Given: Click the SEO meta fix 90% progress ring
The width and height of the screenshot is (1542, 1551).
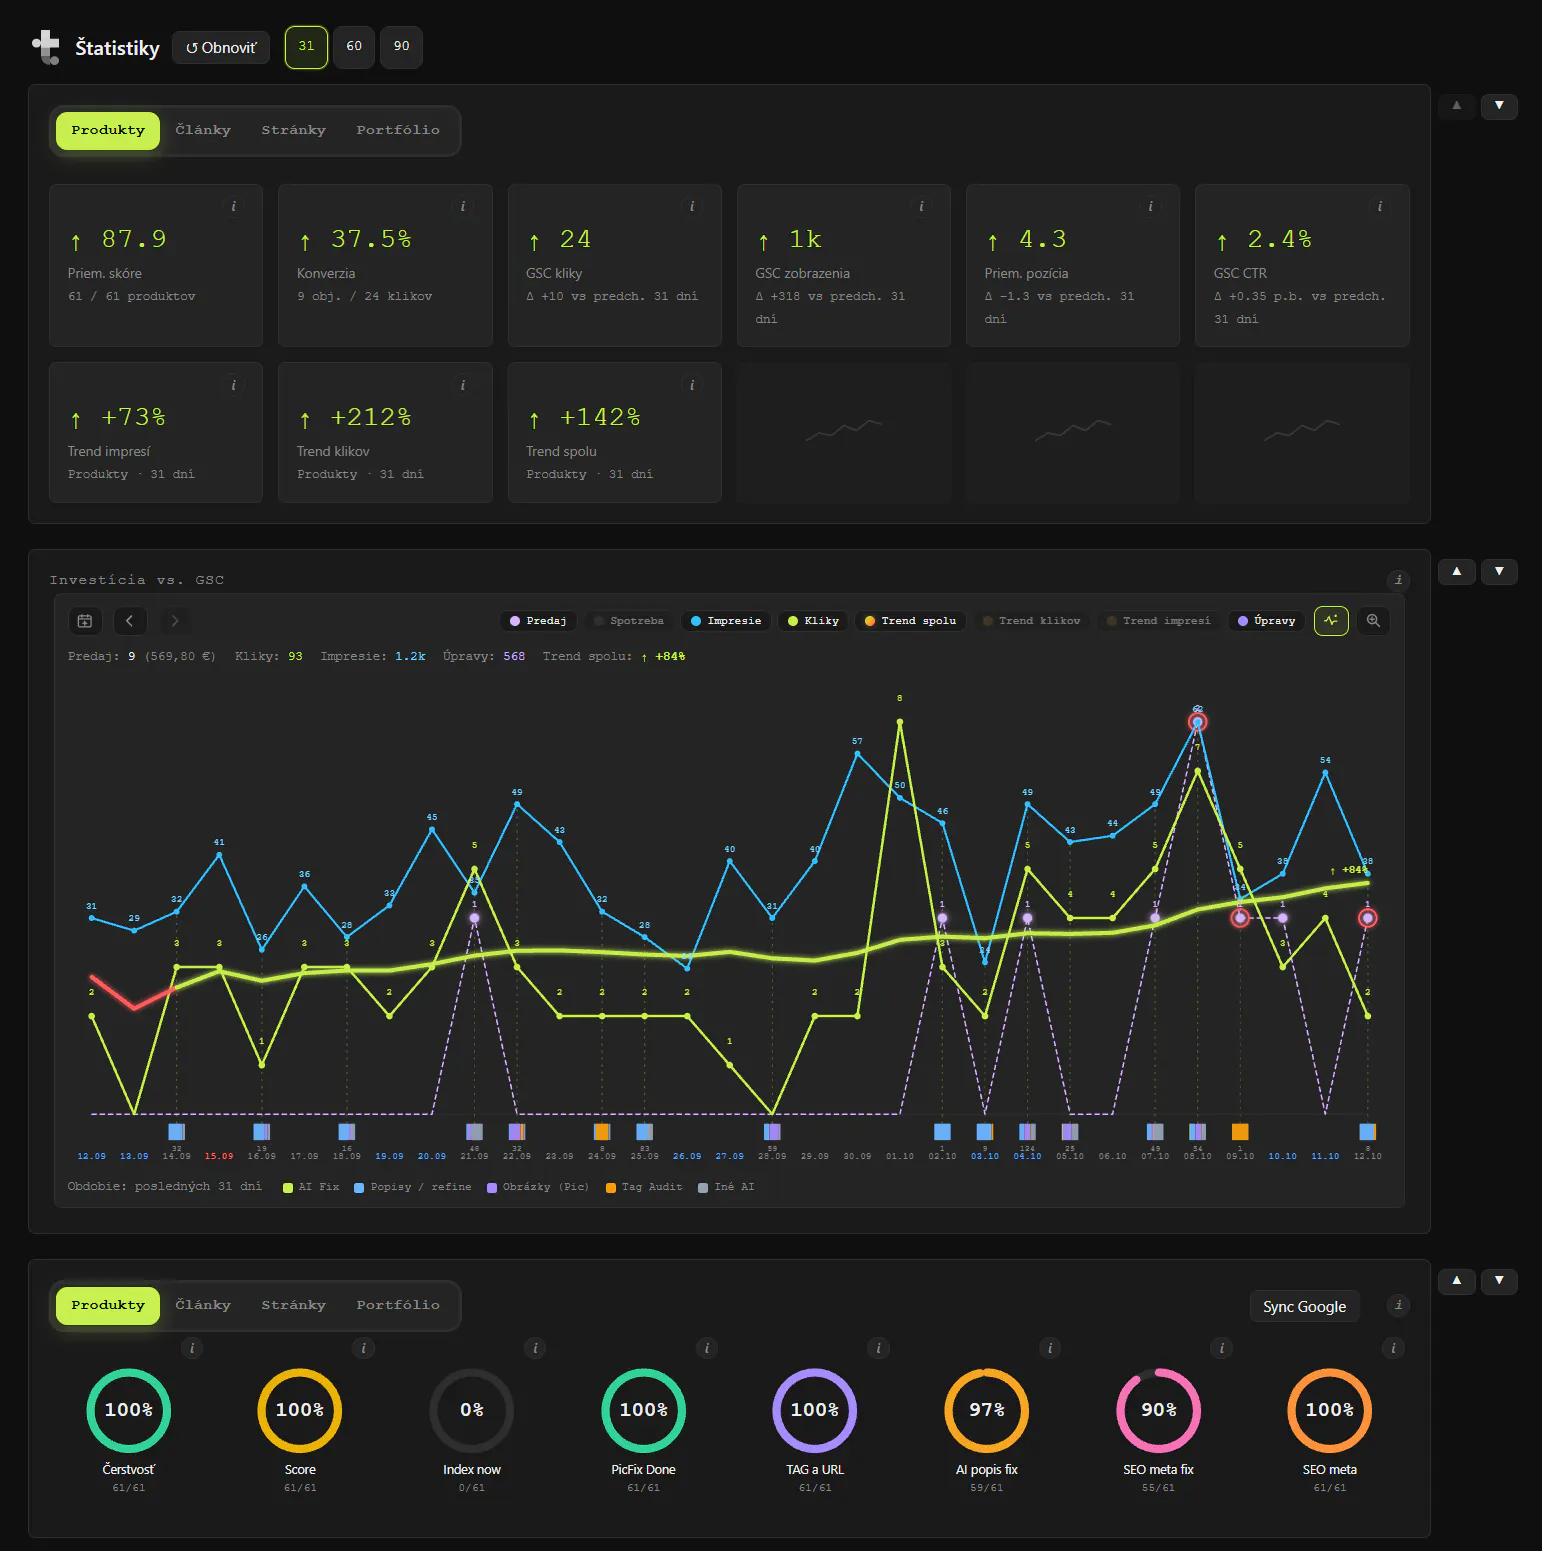Looking at the screenshot, I should coord(1158,1410).
